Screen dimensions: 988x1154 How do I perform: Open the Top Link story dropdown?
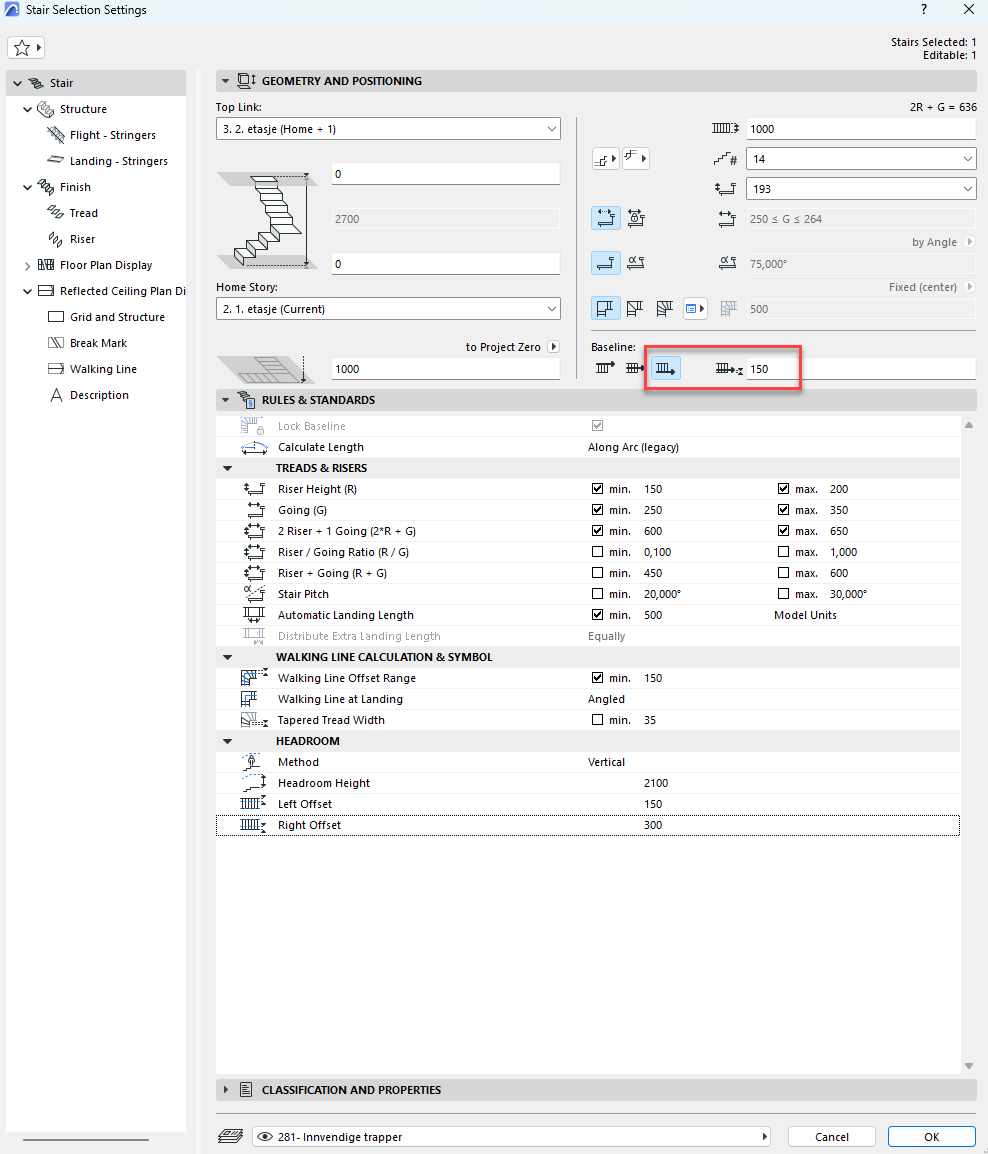click(388, 129)
